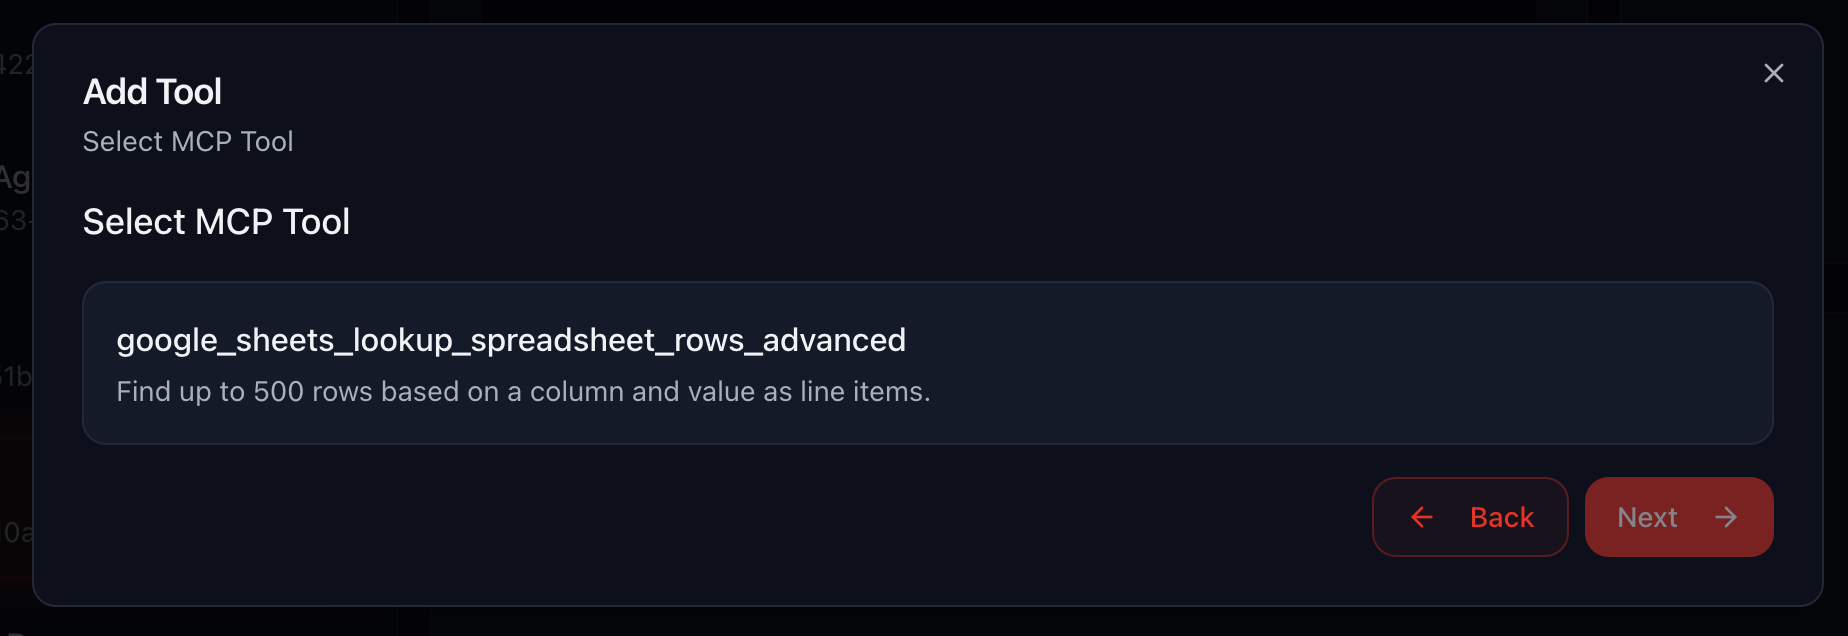Click the Select MCP Tool subtitle under Add Tool
This screenshot has width=1848, height=636.
[x=188, y=141]
